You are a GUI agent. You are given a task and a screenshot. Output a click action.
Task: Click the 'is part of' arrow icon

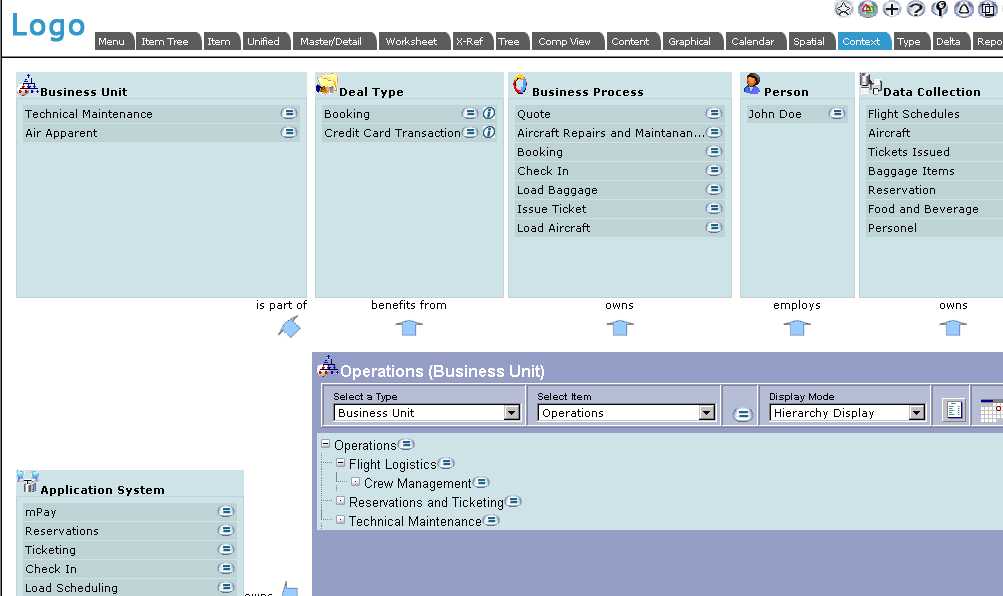[x=289, y=326]
